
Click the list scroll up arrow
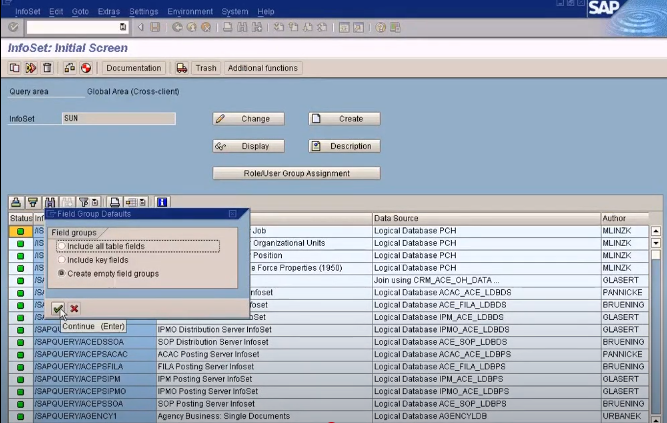coord(656,231)
